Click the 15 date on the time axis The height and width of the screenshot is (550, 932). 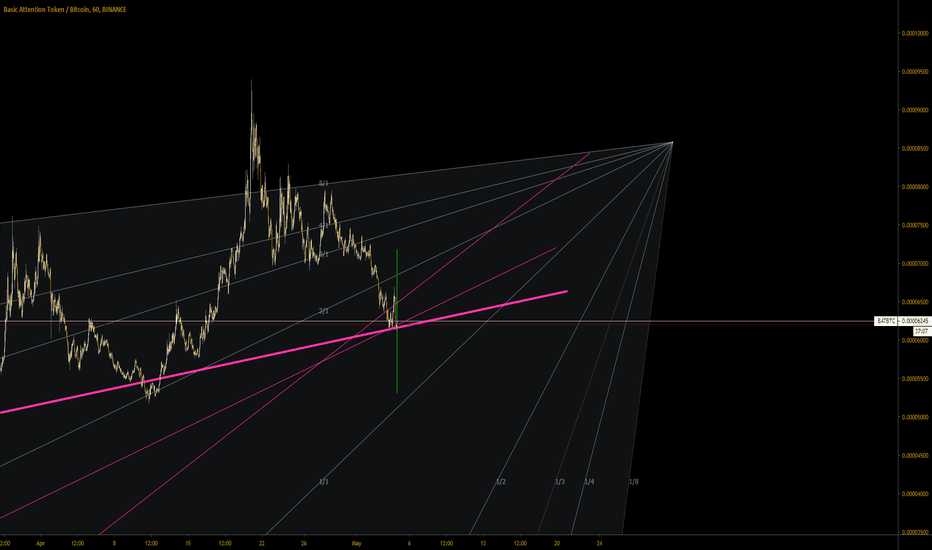188,543
